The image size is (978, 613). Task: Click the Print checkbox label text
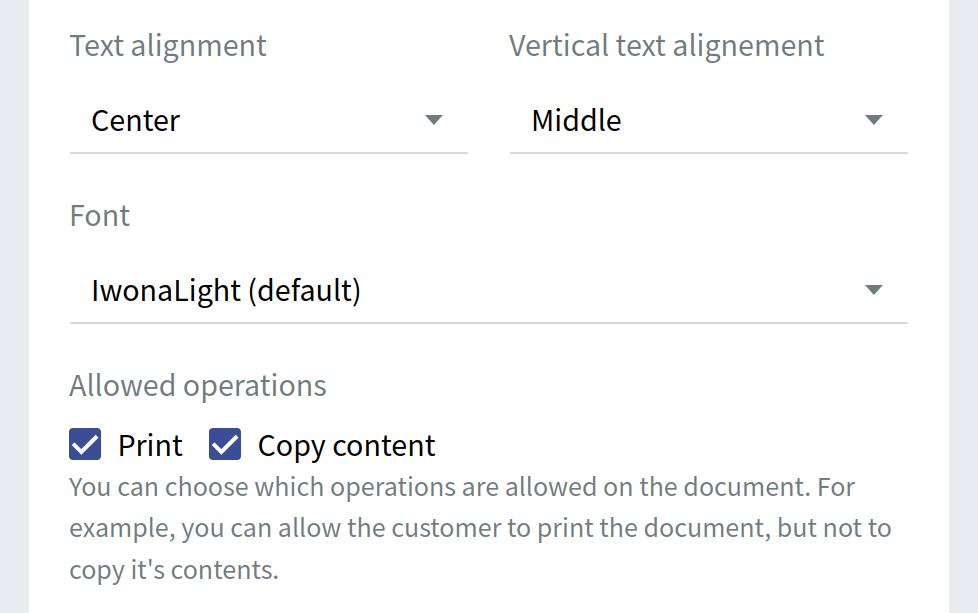151,444
